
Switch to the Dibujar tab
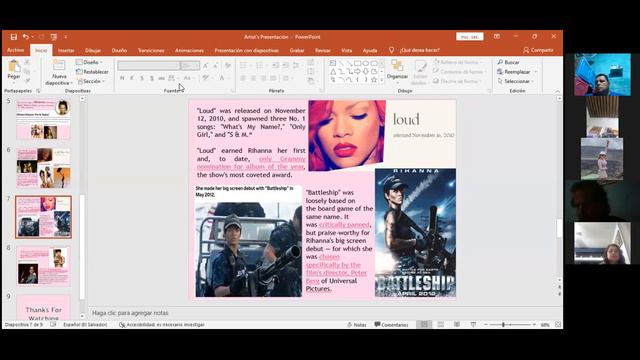[93, 51]
